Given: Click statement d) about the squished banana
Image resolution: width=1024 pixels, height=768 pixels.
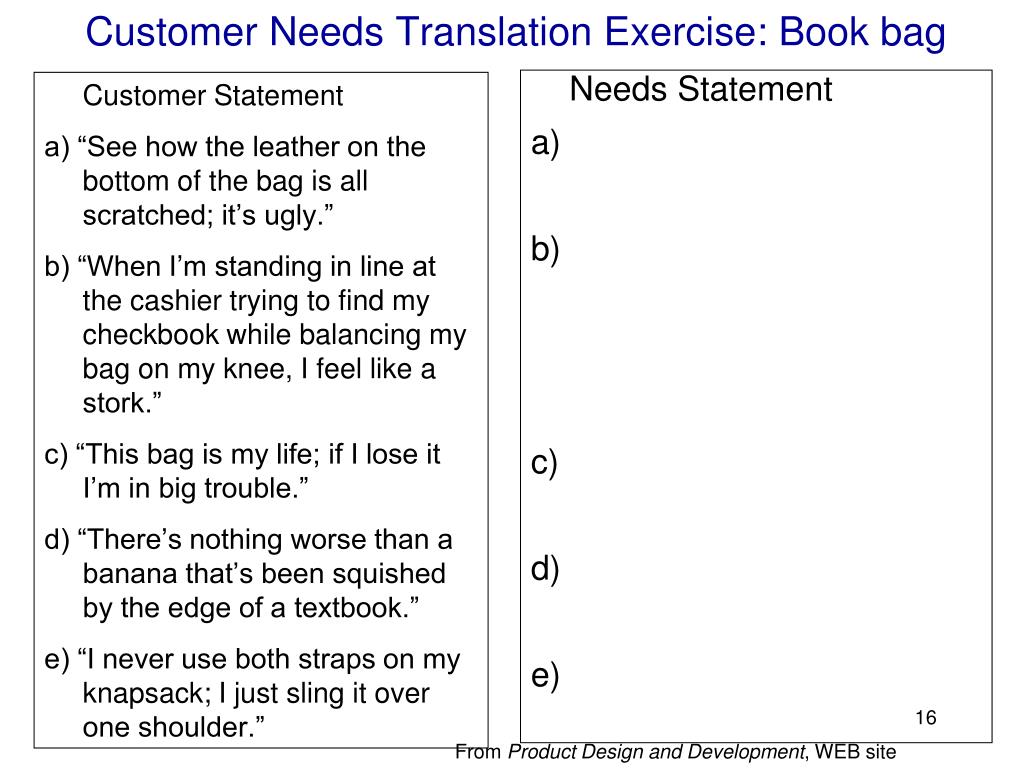Looking at the screenshot, I should click(248, 573).
